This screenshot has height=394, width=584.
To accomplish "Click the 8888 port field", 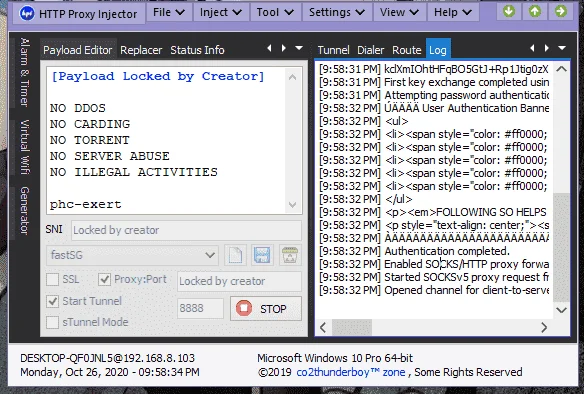I will coord(200,308).
